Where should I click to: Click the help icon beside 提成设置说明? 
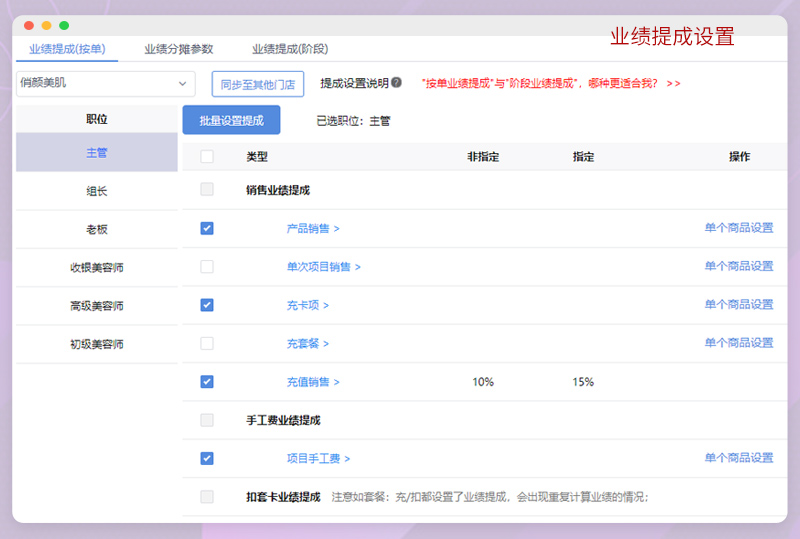pos(396,83)
